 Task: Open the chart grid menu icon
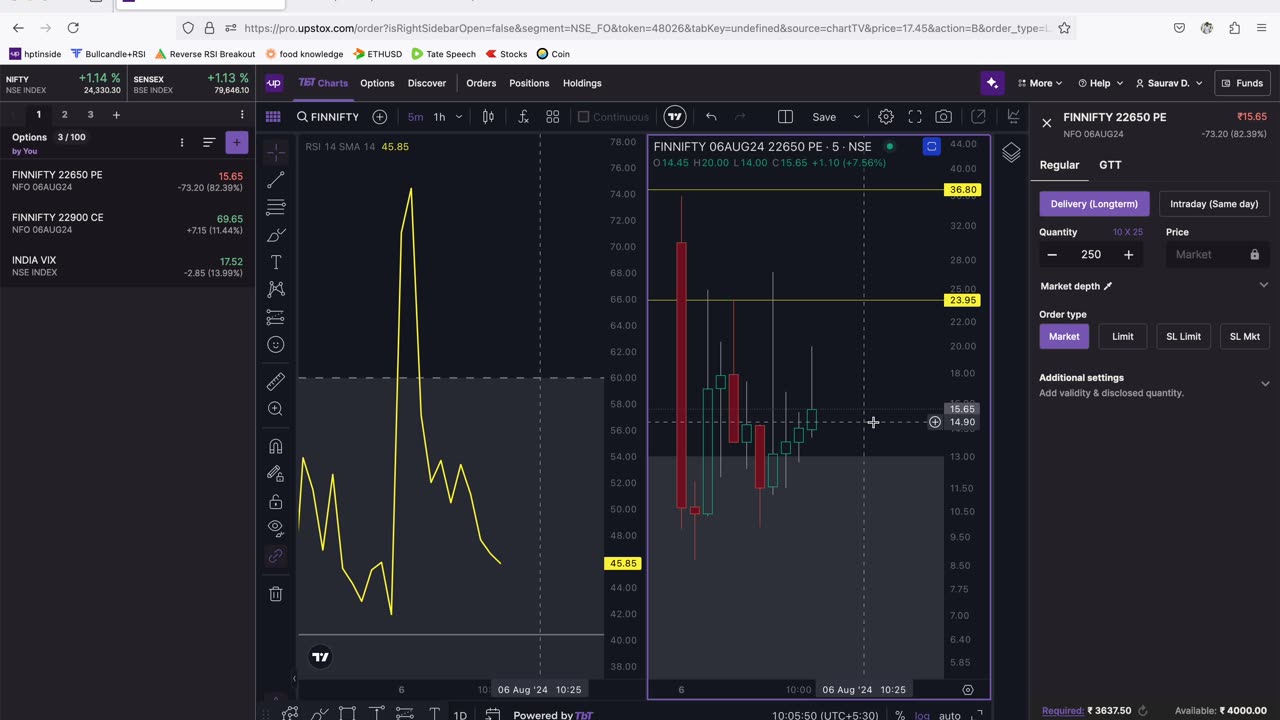(273, 117)
